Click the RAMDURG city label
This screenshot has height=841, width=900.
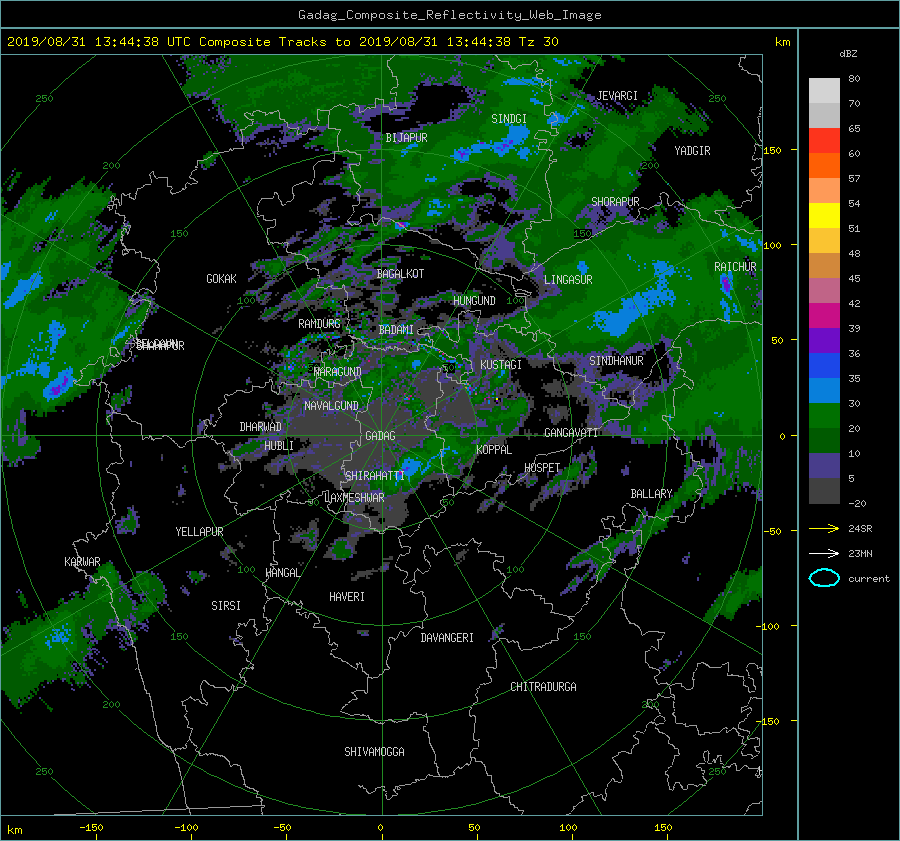pos(319,324)
